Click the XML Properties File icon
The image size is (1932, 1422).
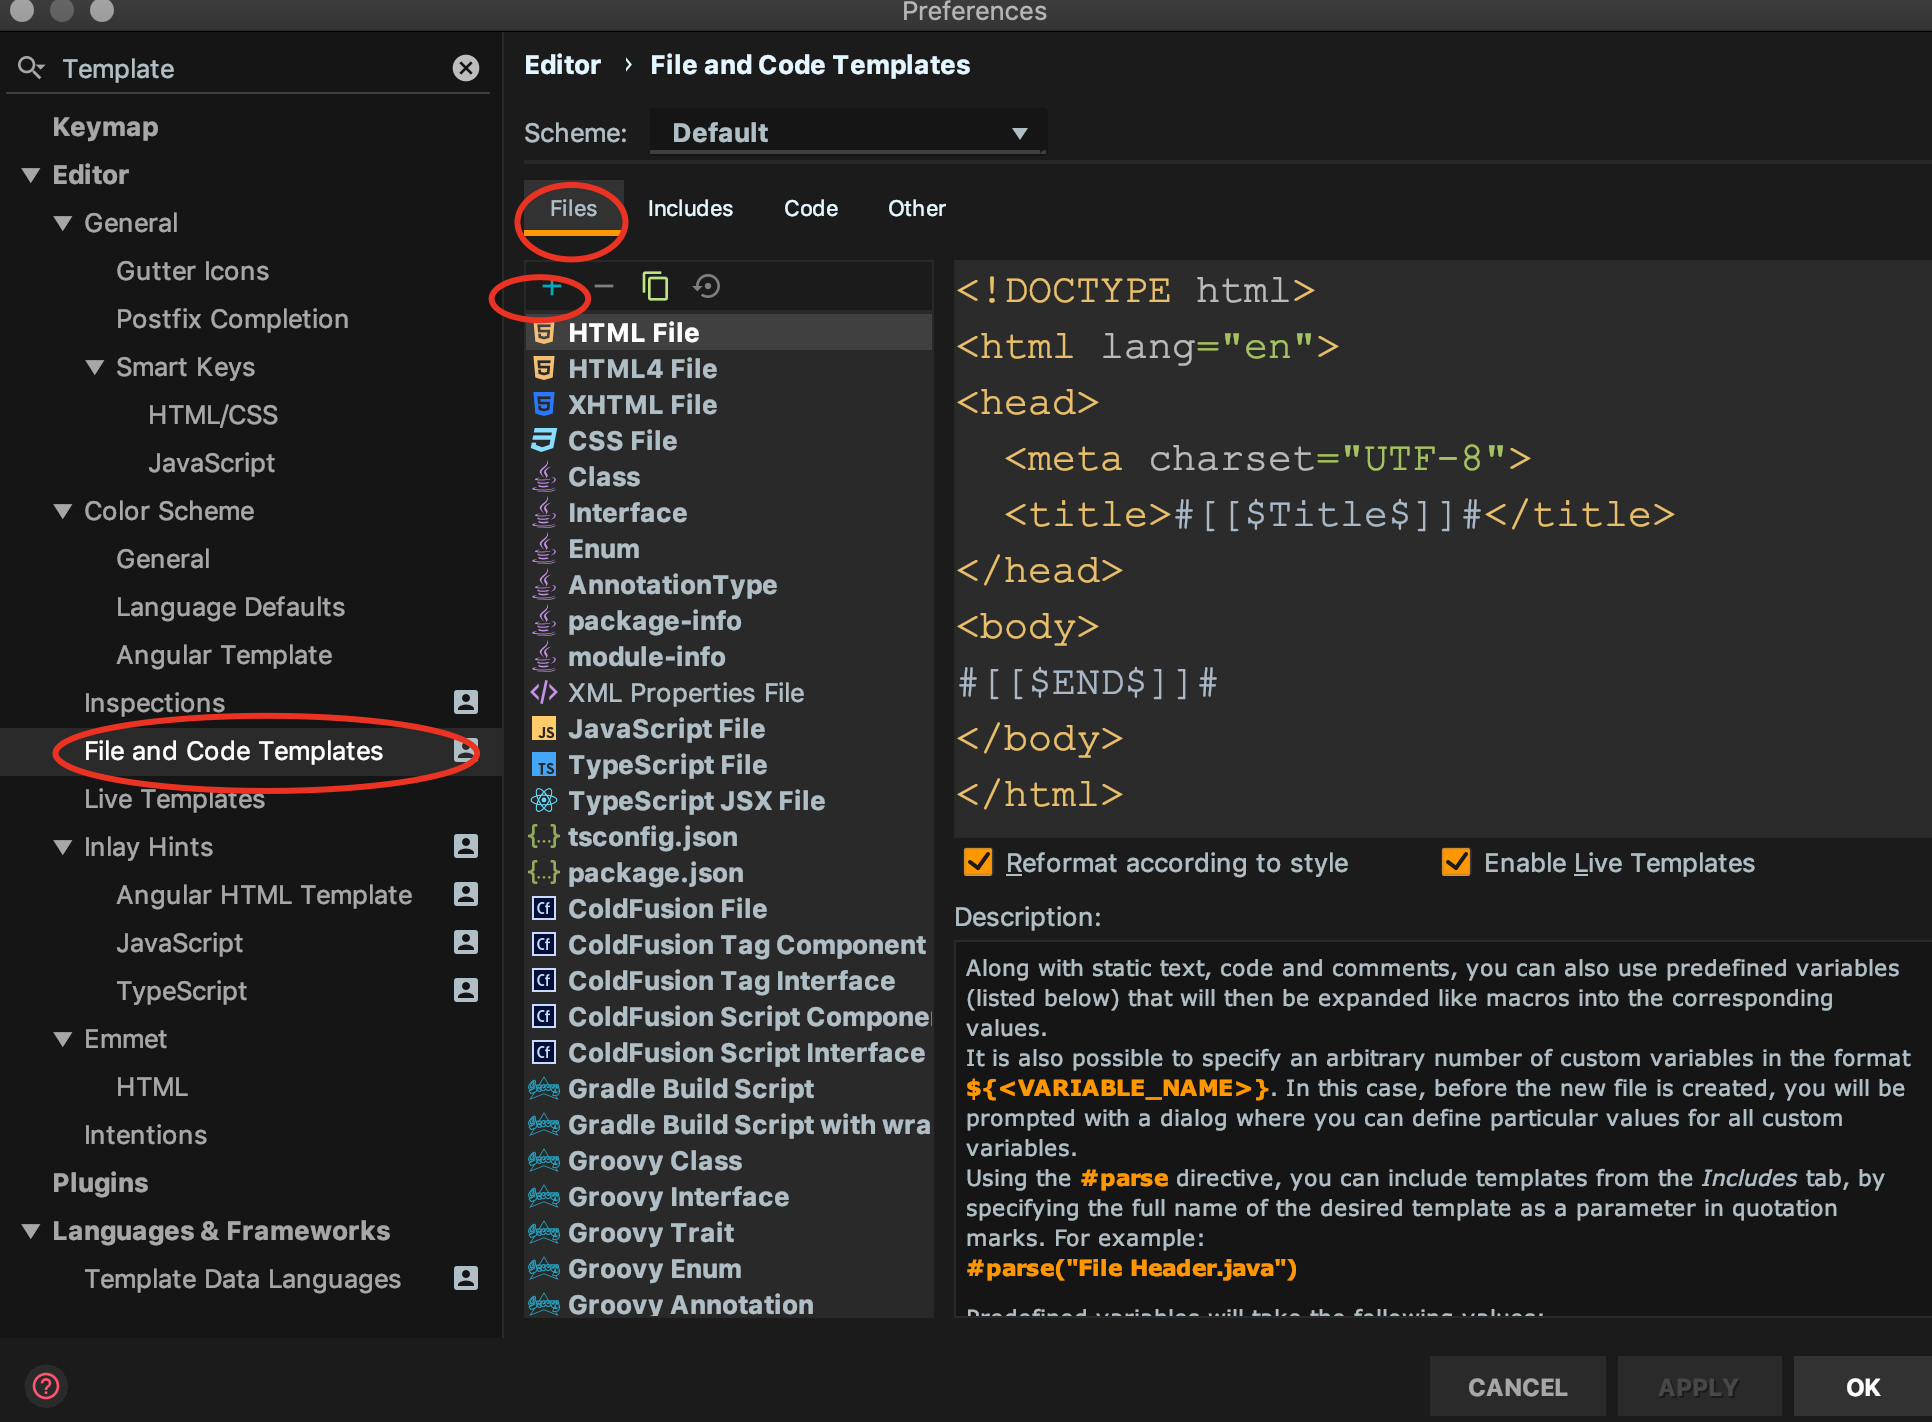pos(544,693)
